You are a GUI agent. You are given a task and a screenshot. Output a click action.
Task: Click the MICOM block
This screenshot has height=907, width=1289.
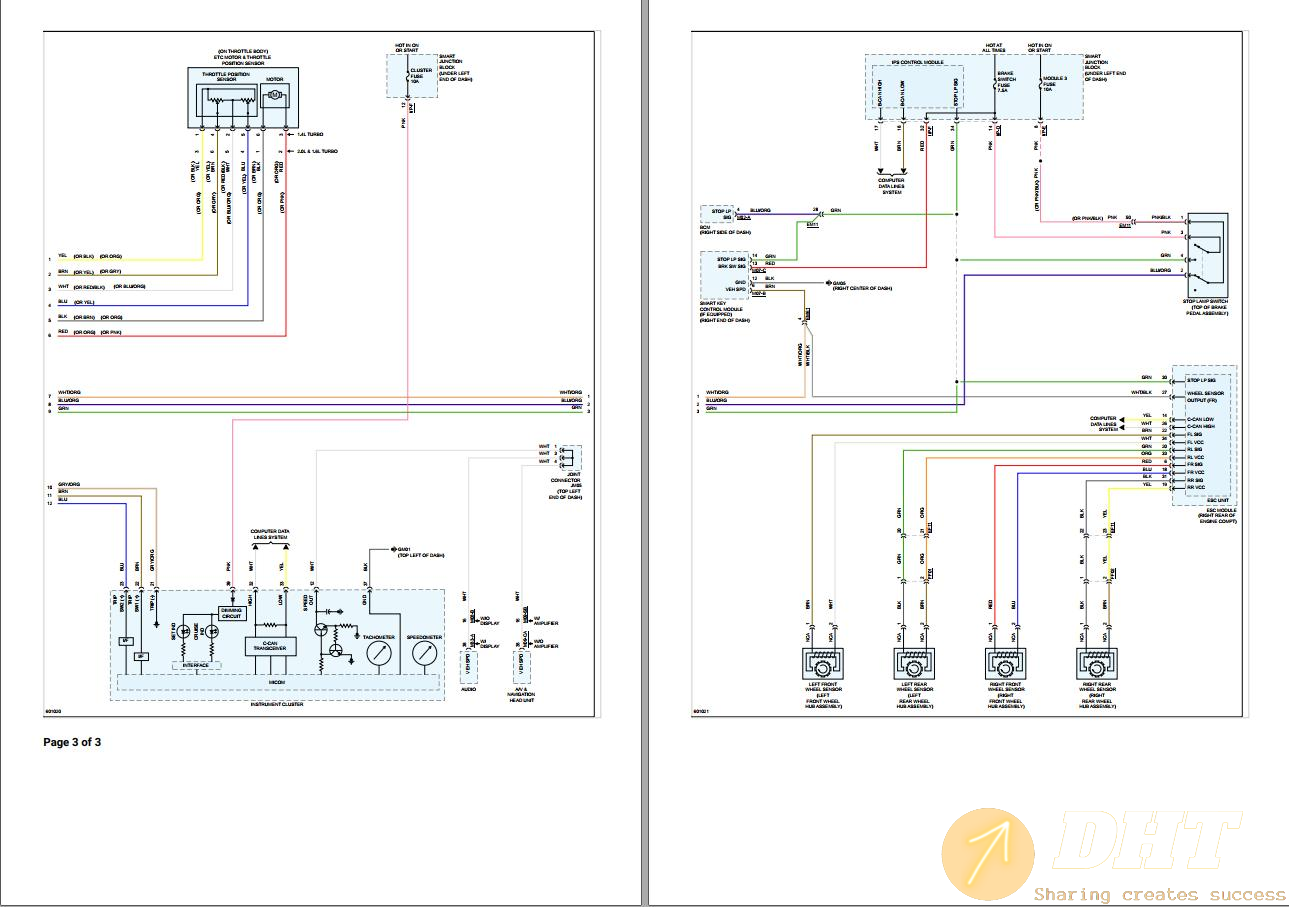pos(277,682)
